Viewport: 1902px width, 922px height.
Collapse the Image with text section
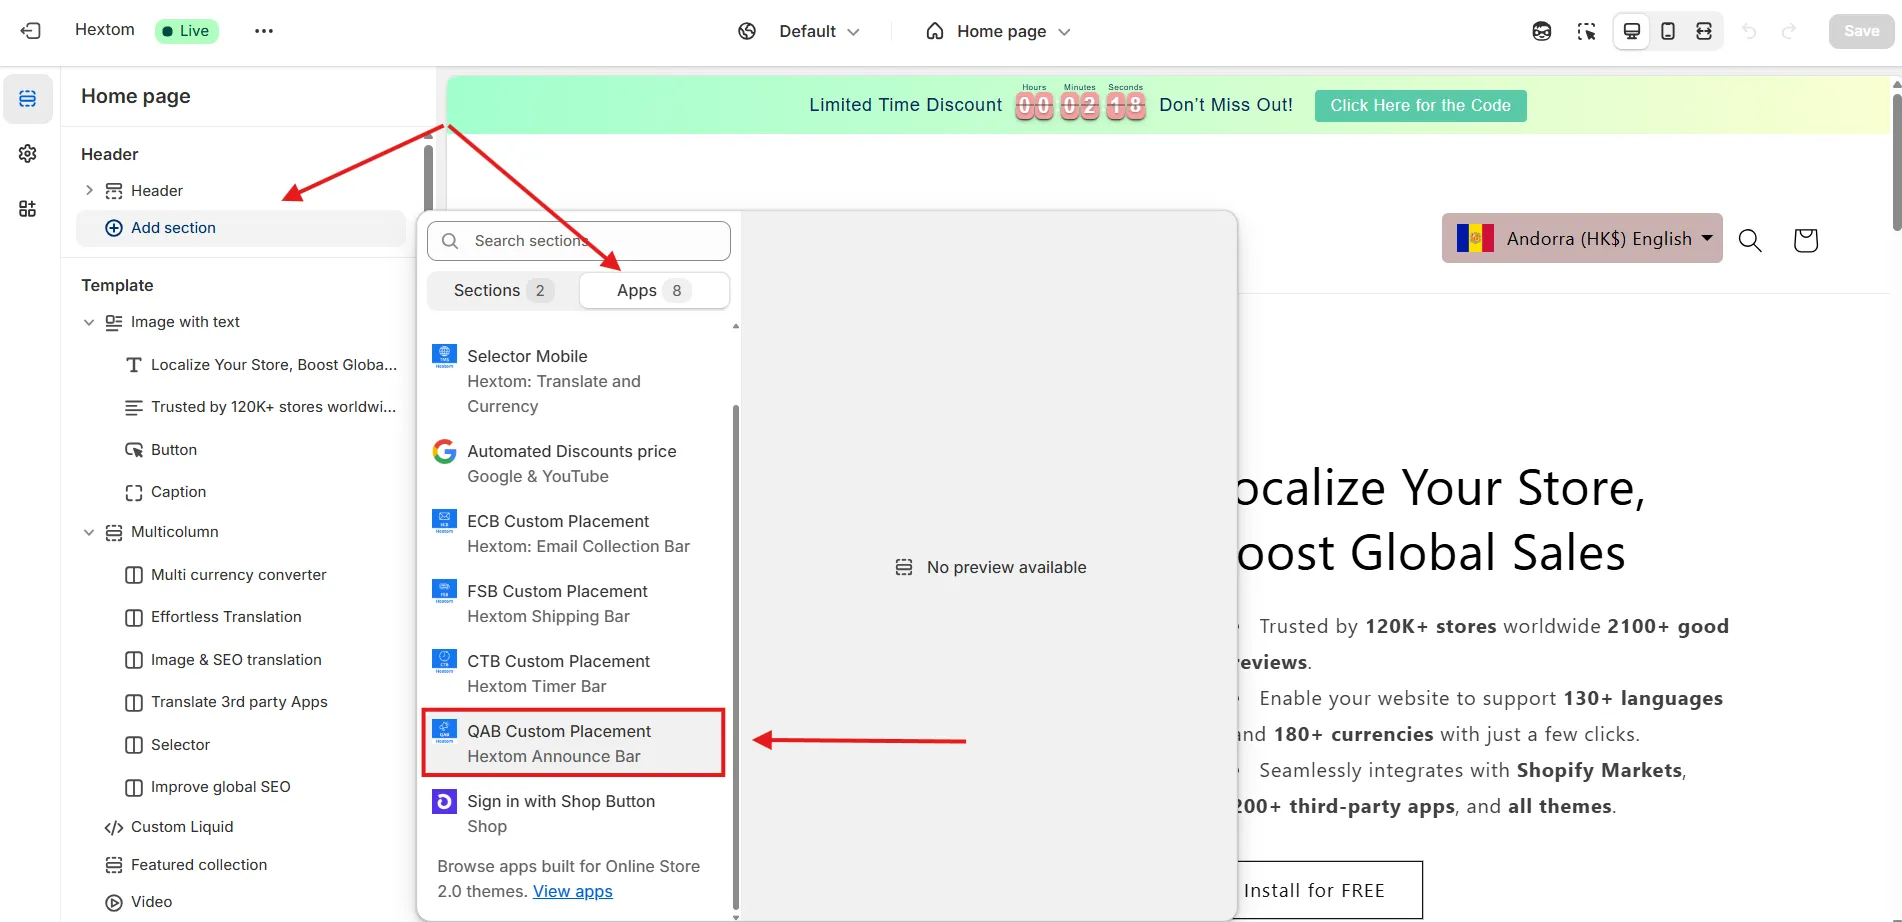(x=89, y=322)
